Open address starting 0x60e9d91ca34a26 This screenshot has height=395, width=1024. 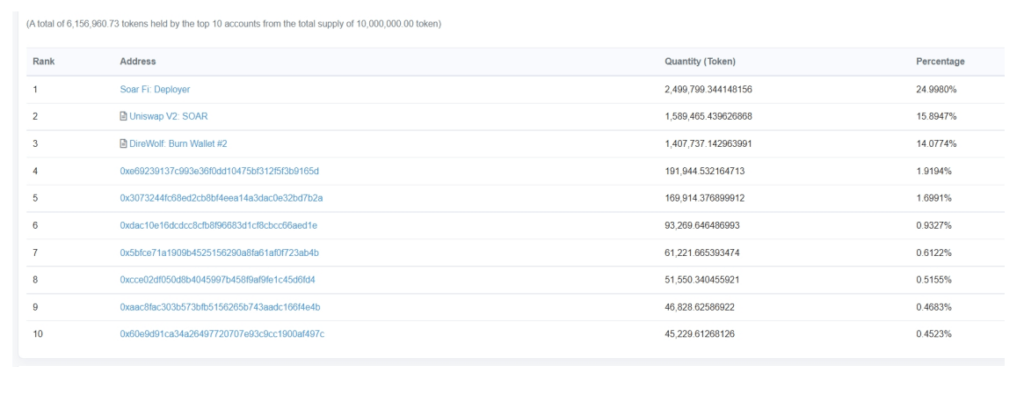coord(222,334)
